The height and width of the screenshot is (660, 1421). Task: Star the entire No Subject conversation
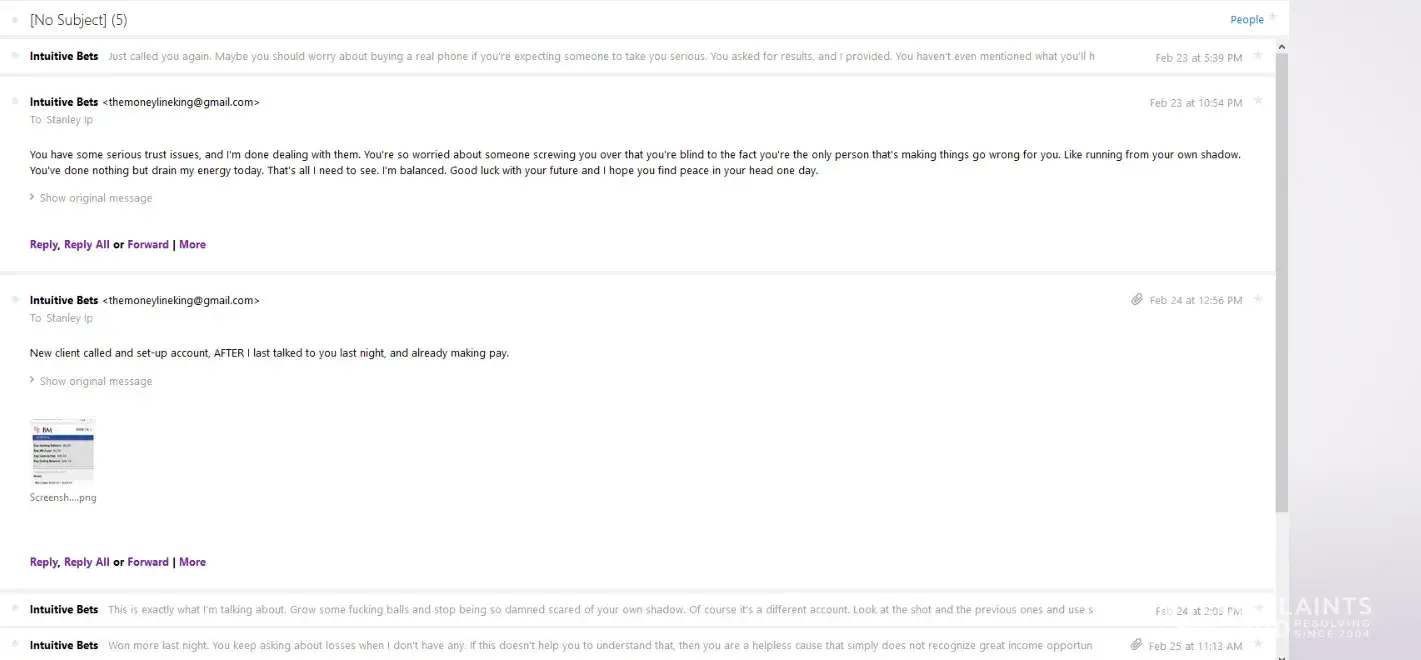tap(1273, 18)
